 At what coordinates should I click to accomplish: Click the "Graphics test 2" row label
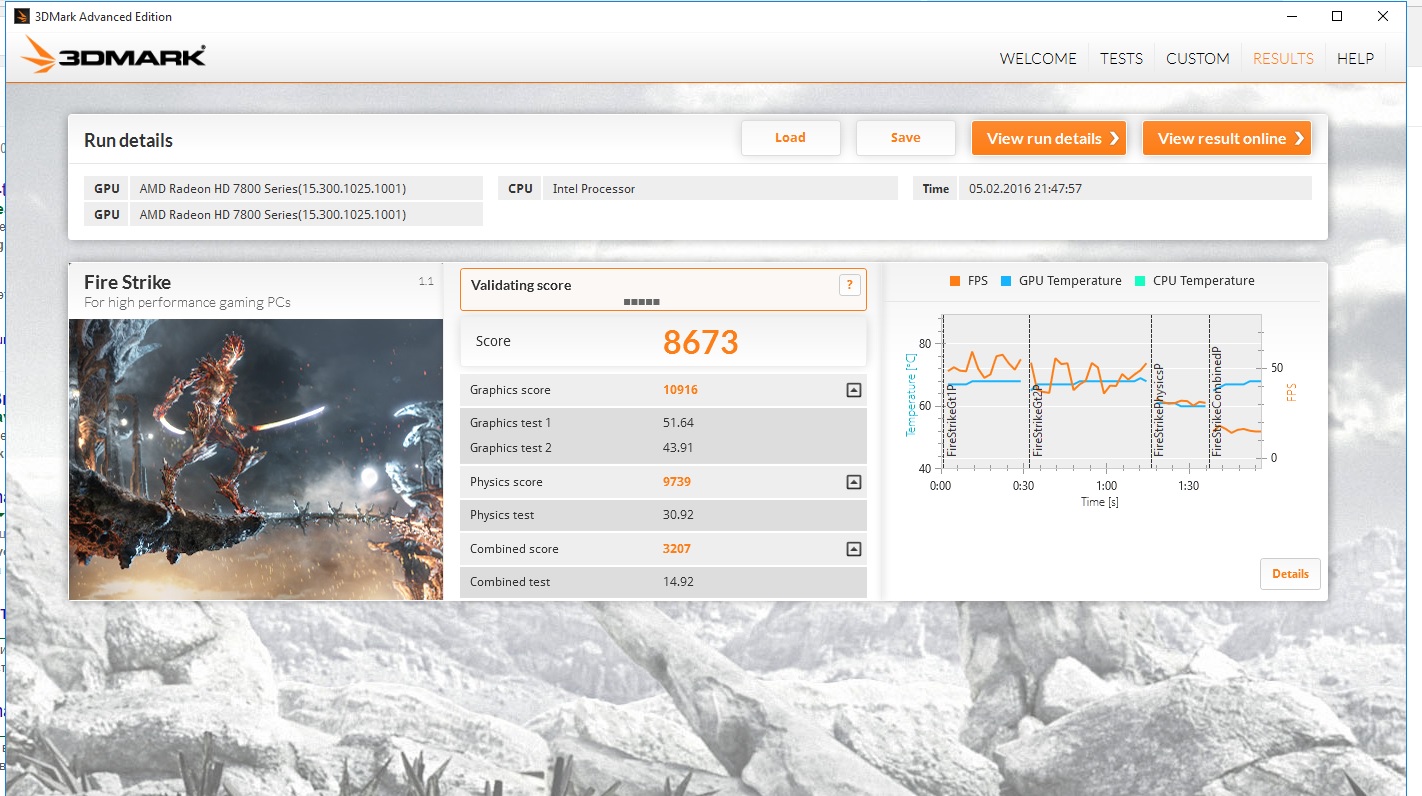tap(511, 448)
